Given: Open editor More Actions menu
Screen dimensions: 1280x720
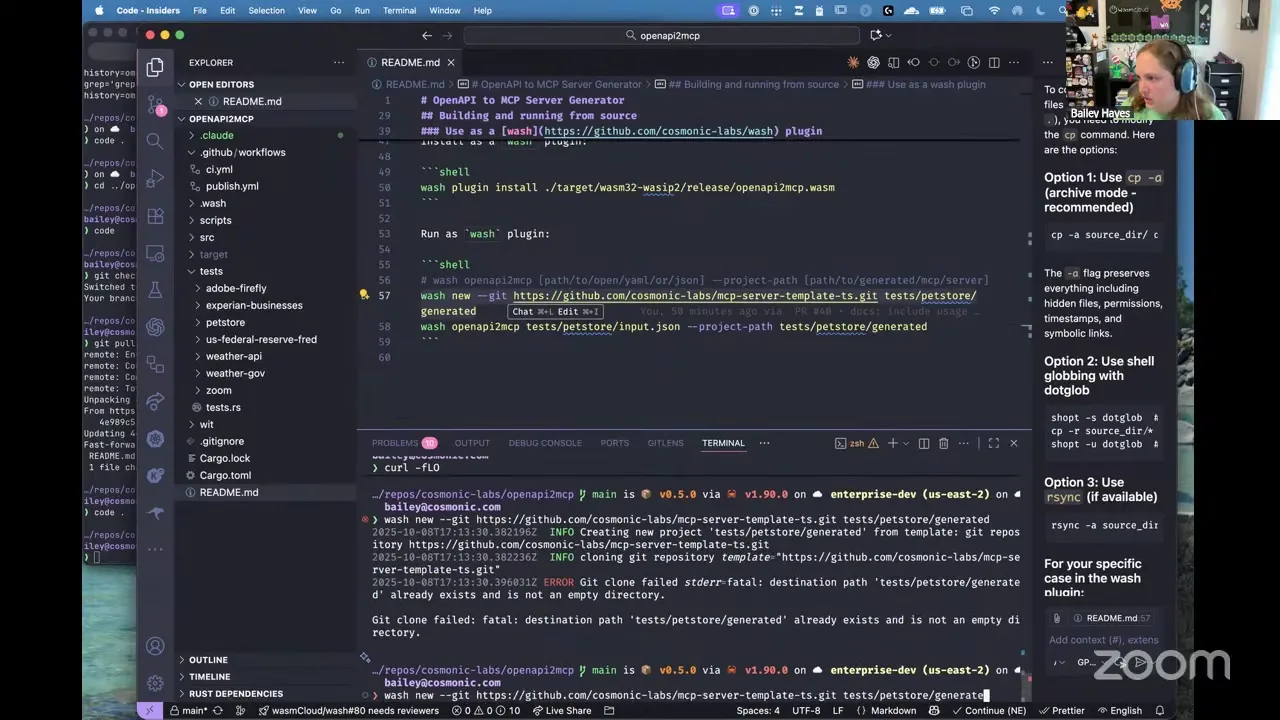Looking at the screenshot, I should click(x=1014, y=62).
